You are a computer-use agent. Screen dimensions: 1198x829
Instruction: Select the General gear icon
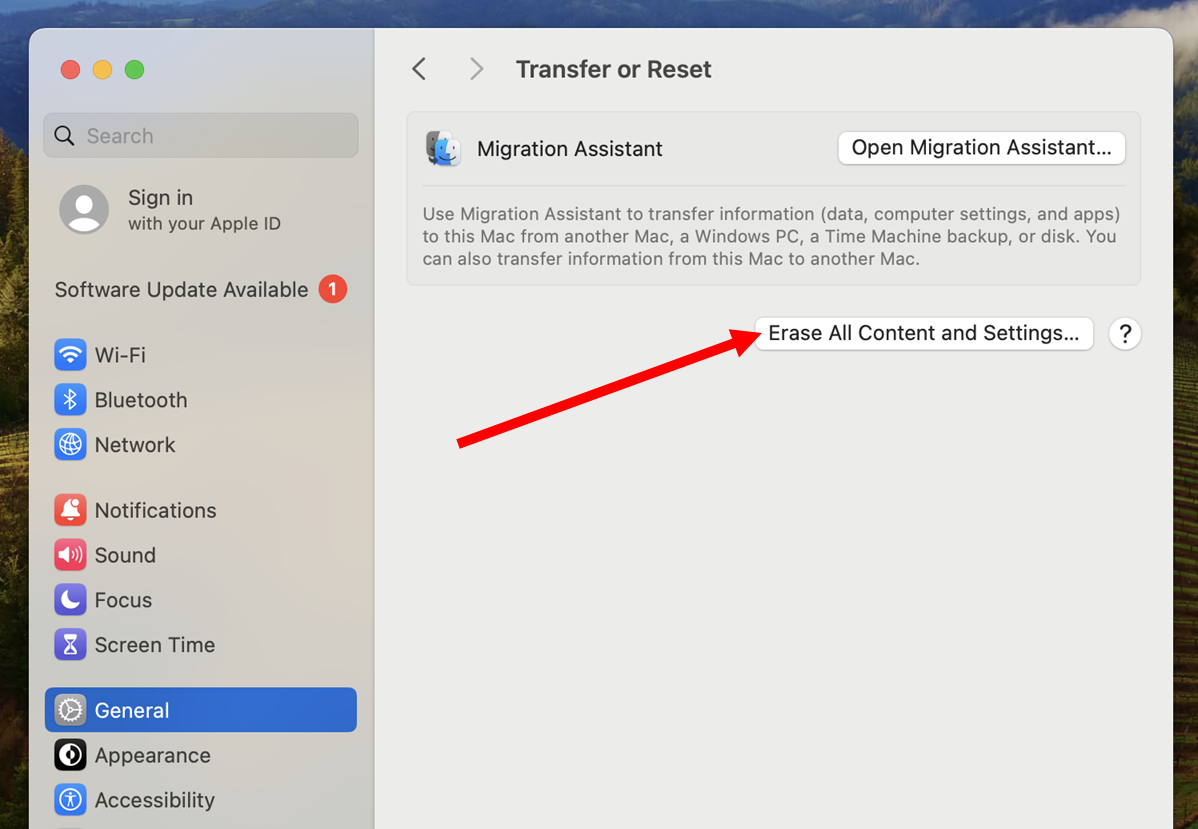pos(70,710)
